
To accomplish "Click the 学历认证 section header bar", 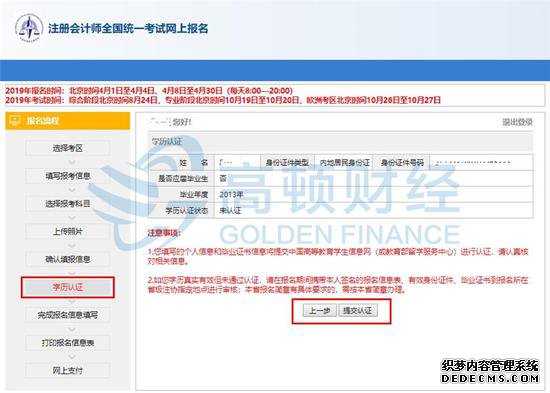I will pos(340,142).
